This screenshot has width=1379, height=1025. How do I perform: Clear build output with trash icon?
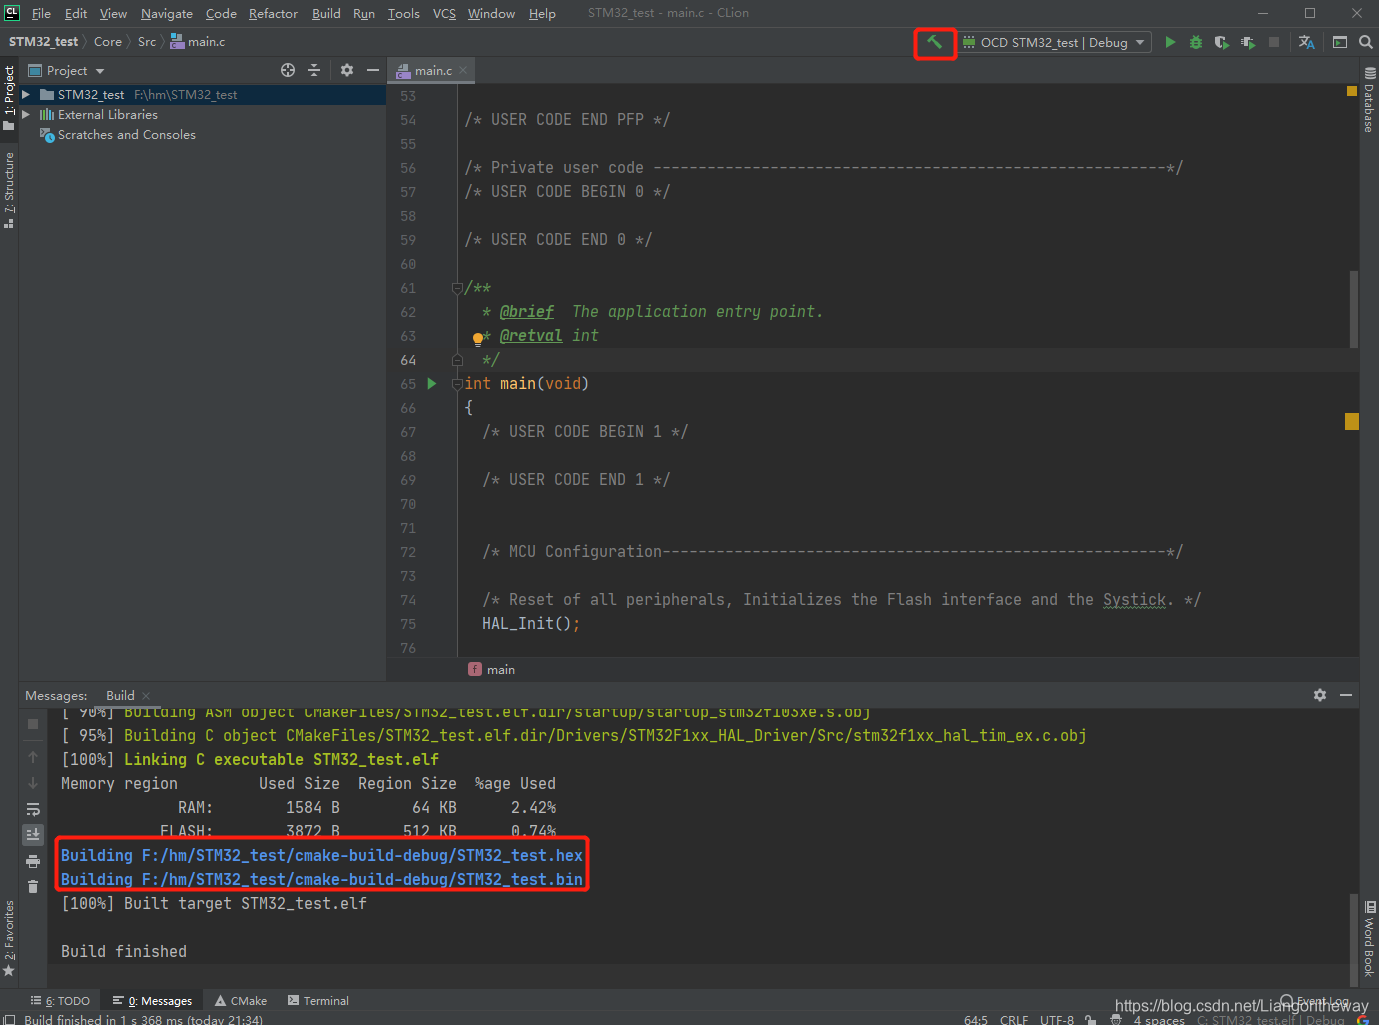[x=33, y=887]
